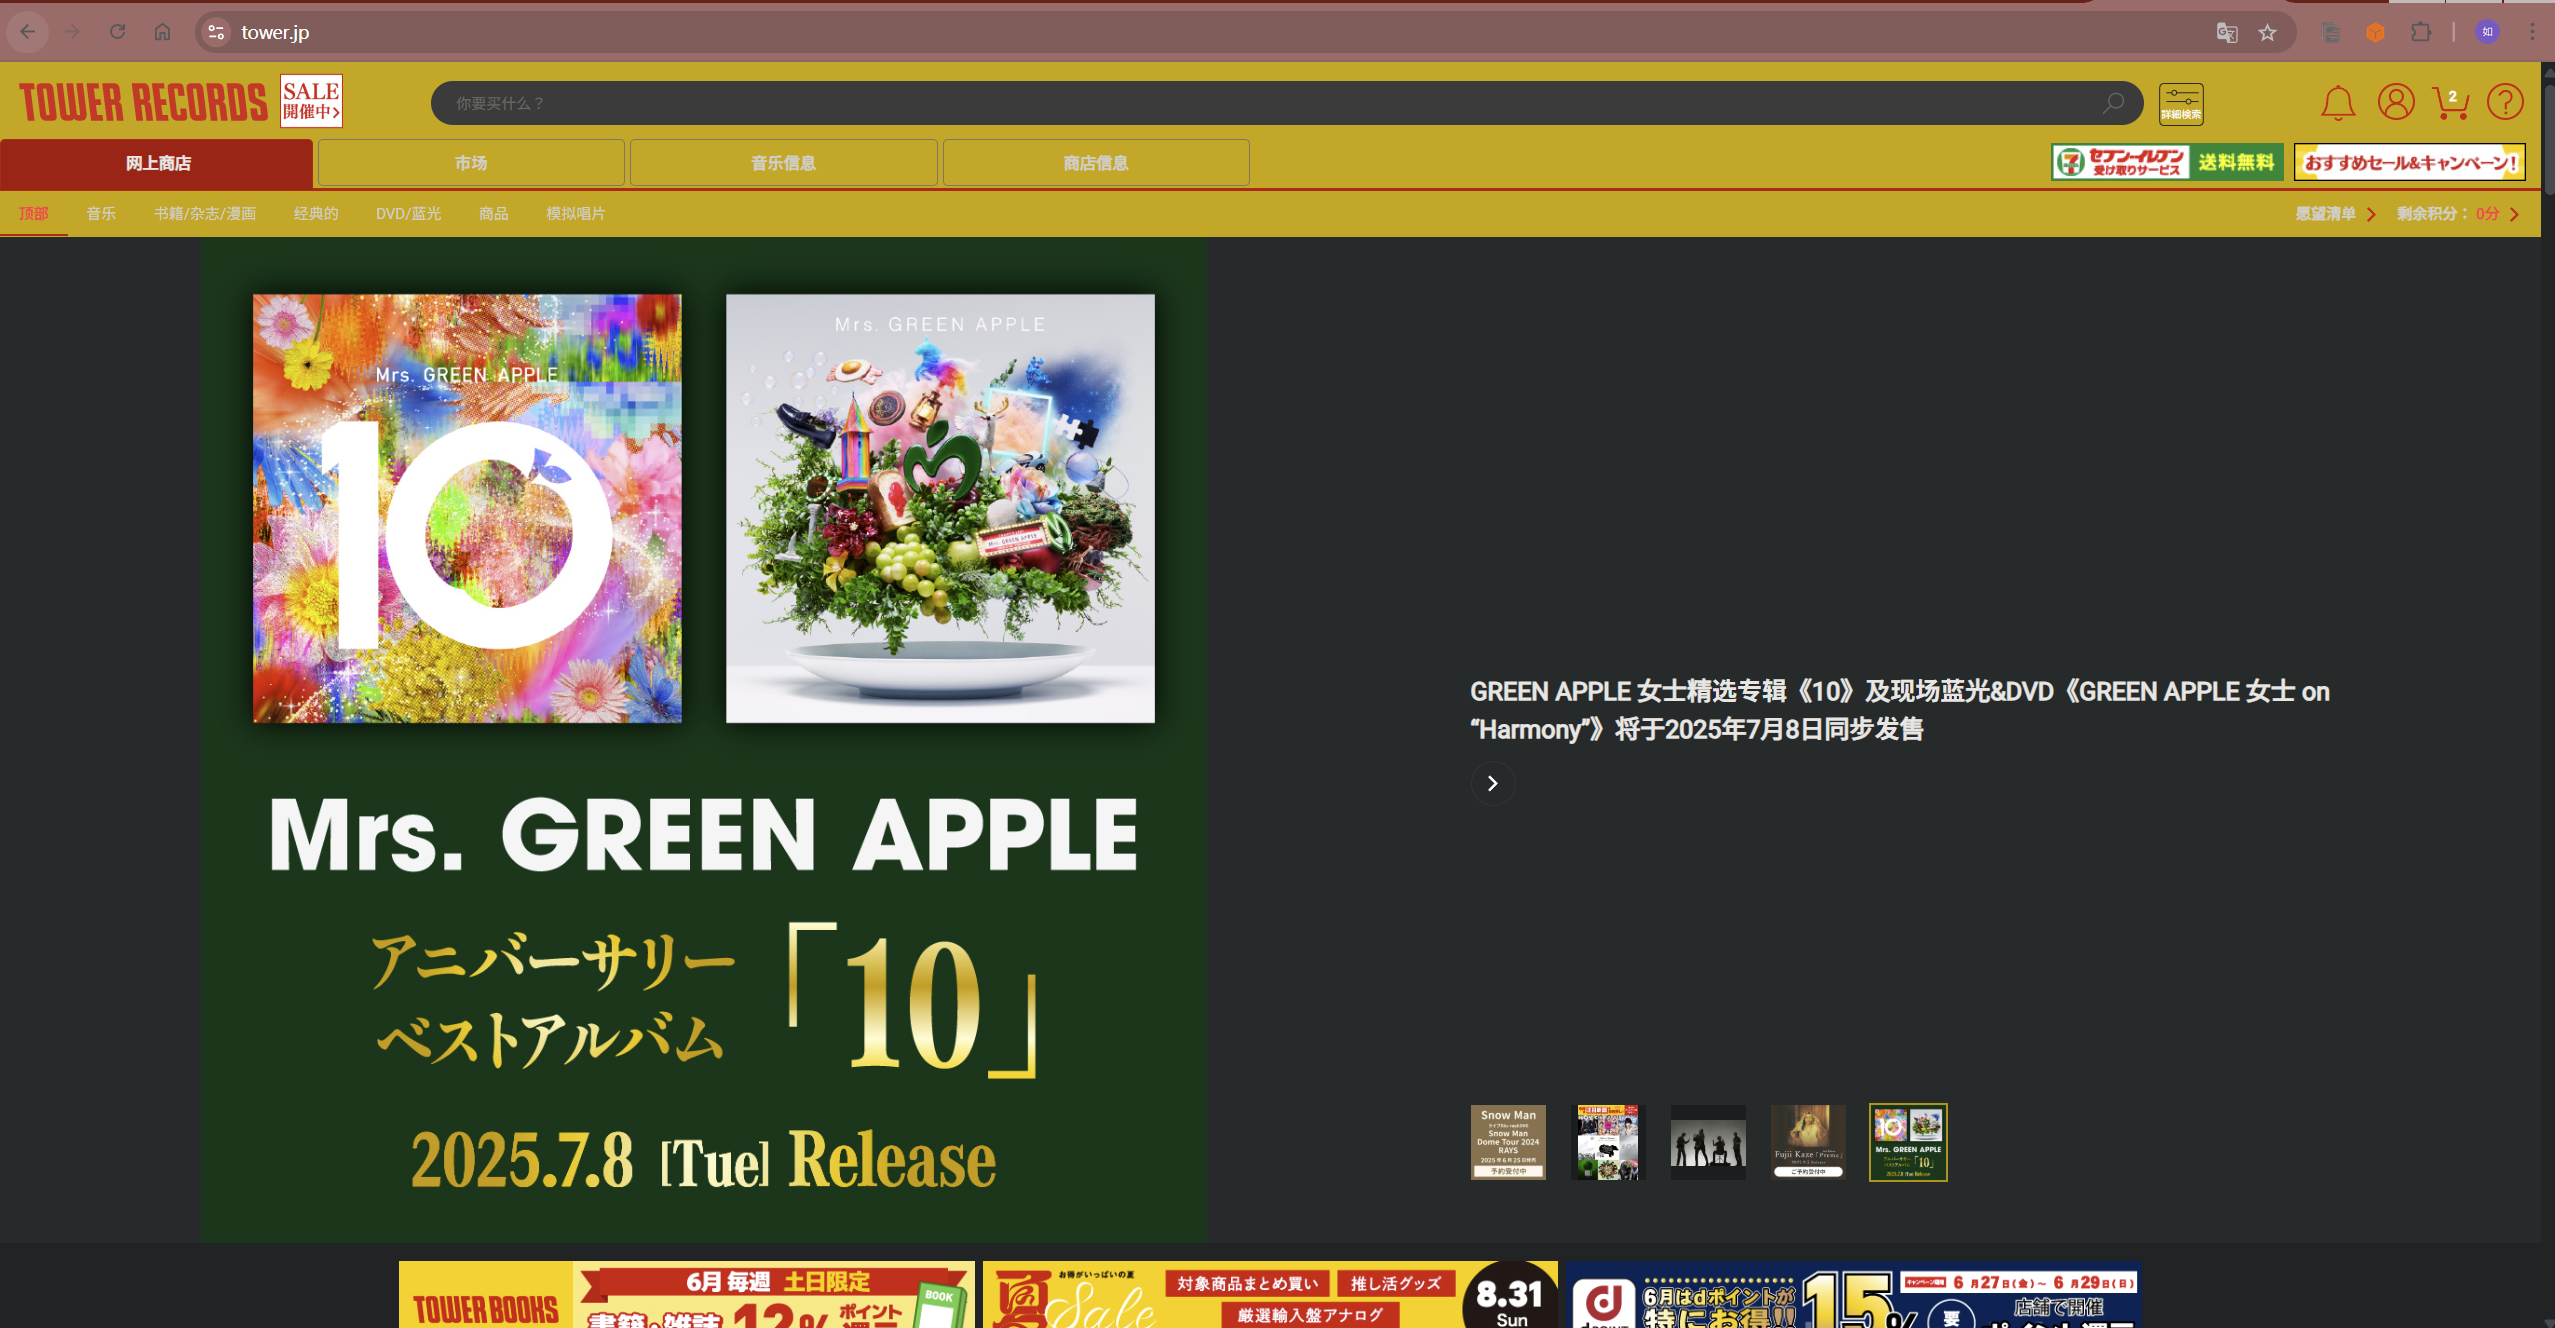Select the second magazine collage thumbnail

pyautogui.click(x=1607, y=1142)
